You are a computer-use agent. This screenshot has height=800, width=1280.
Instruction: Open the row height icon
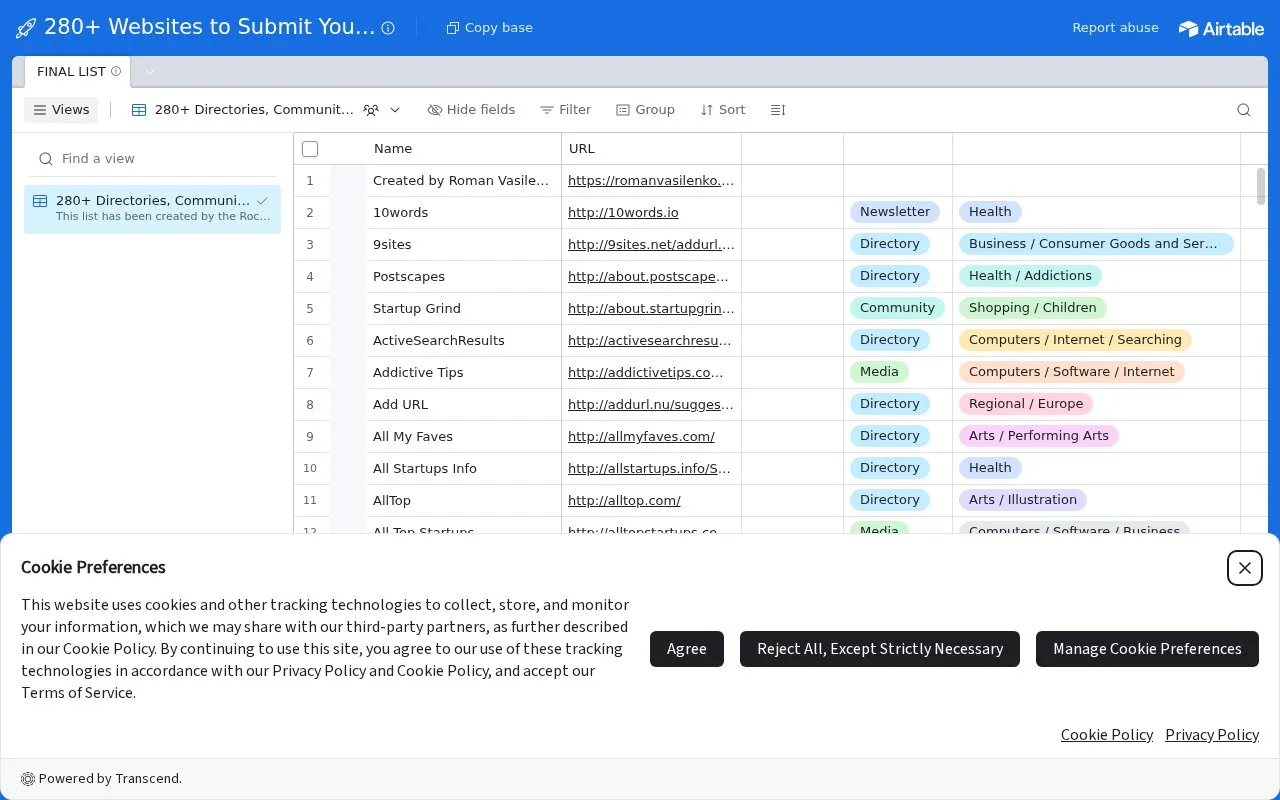(x=778, y=110)
